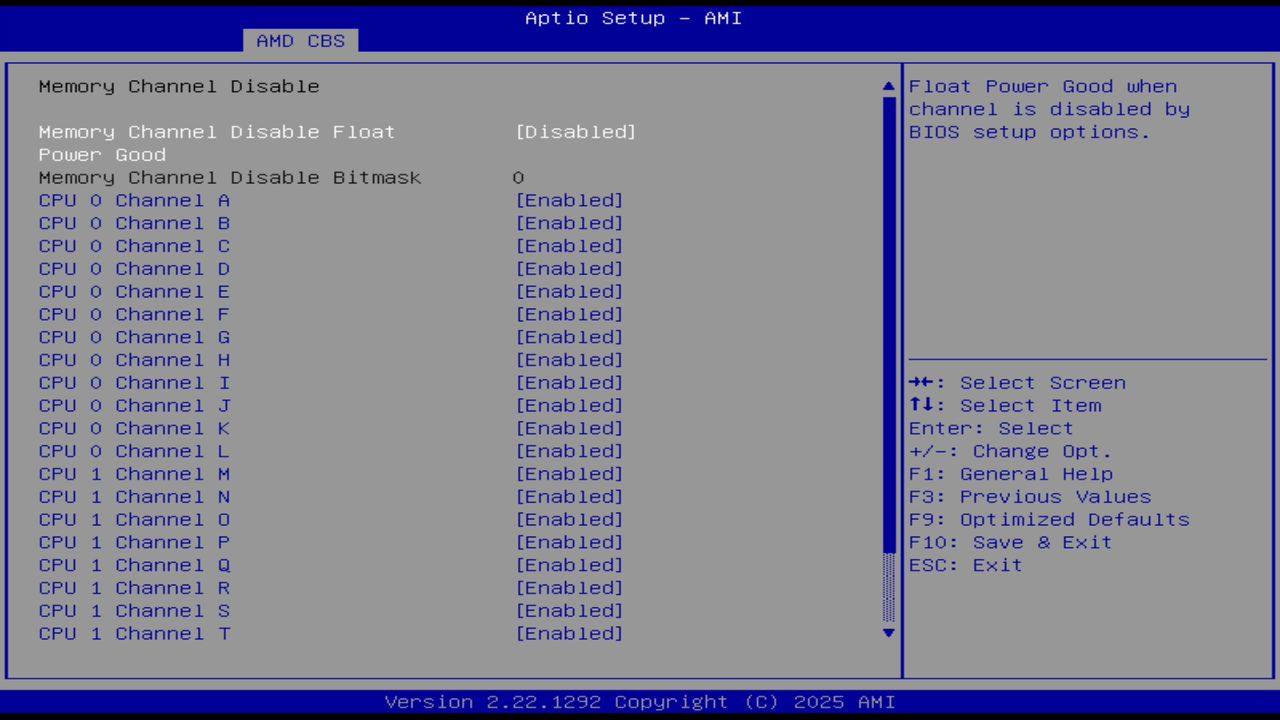This screenshot has width=1280, height=720.
Task: Select the CPU 0 Channel C label
Action: 134,246
